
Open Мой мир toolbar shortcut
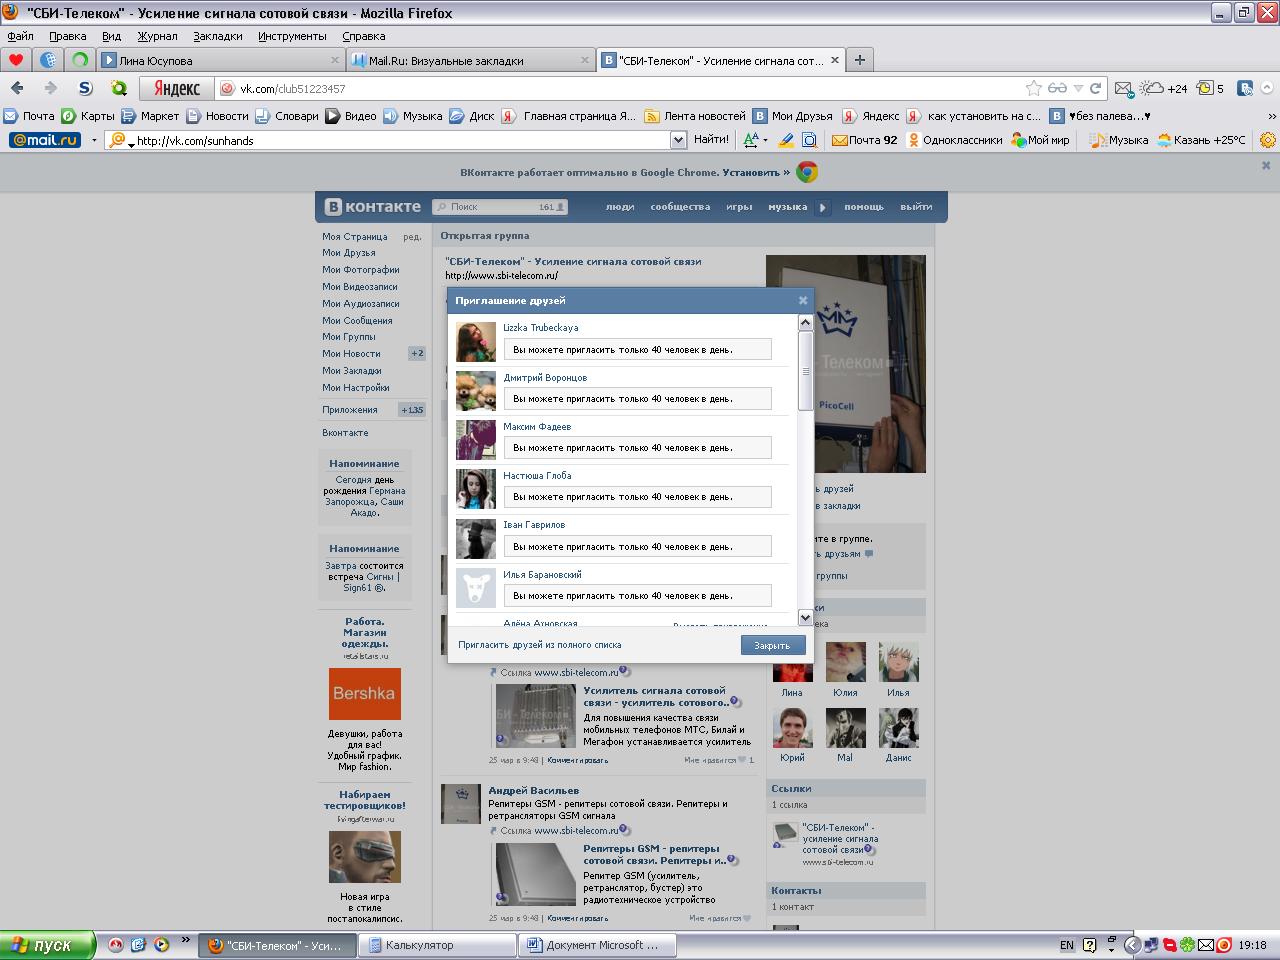[x=1040, y=140]
